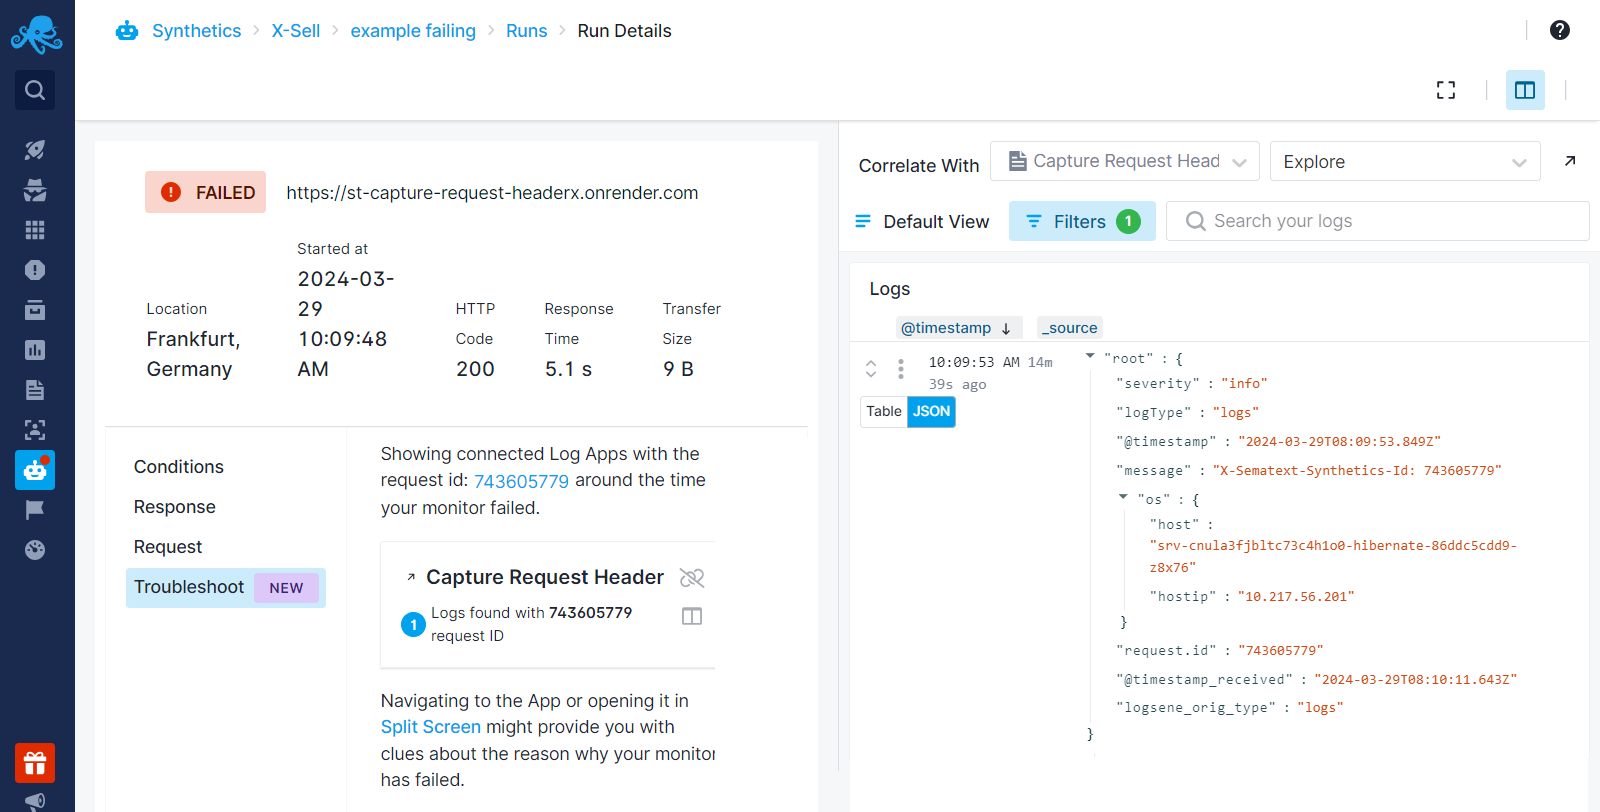Open the archive box icon in sidebar

(x=35, y=310)
